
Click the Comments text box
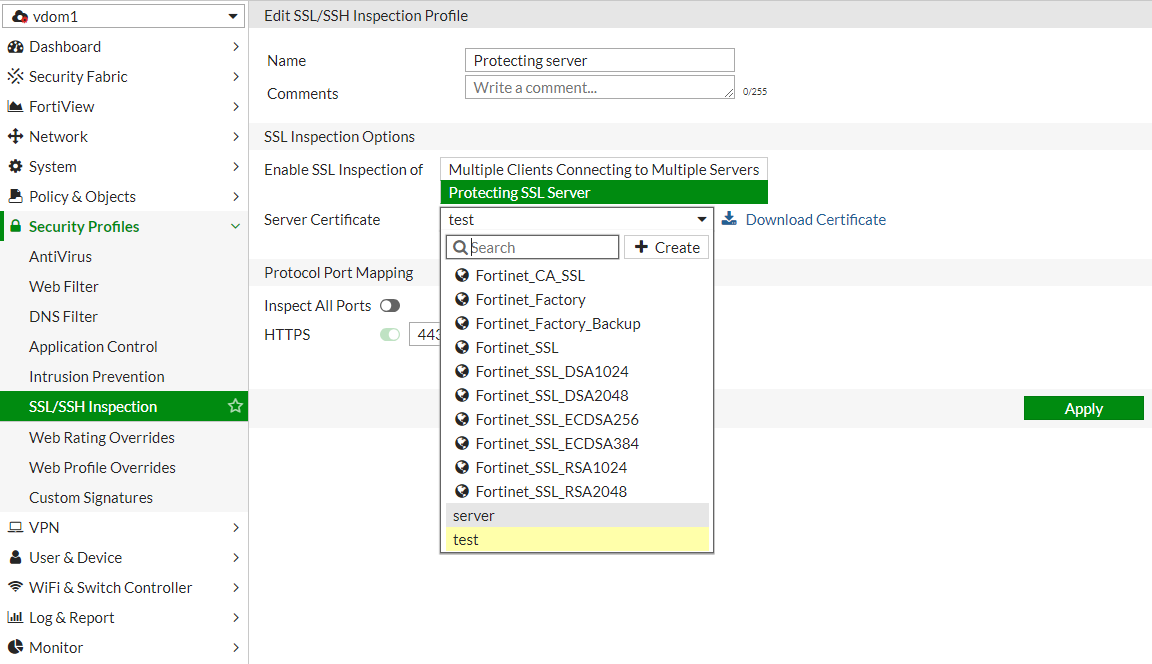click(x=599, y=88)
